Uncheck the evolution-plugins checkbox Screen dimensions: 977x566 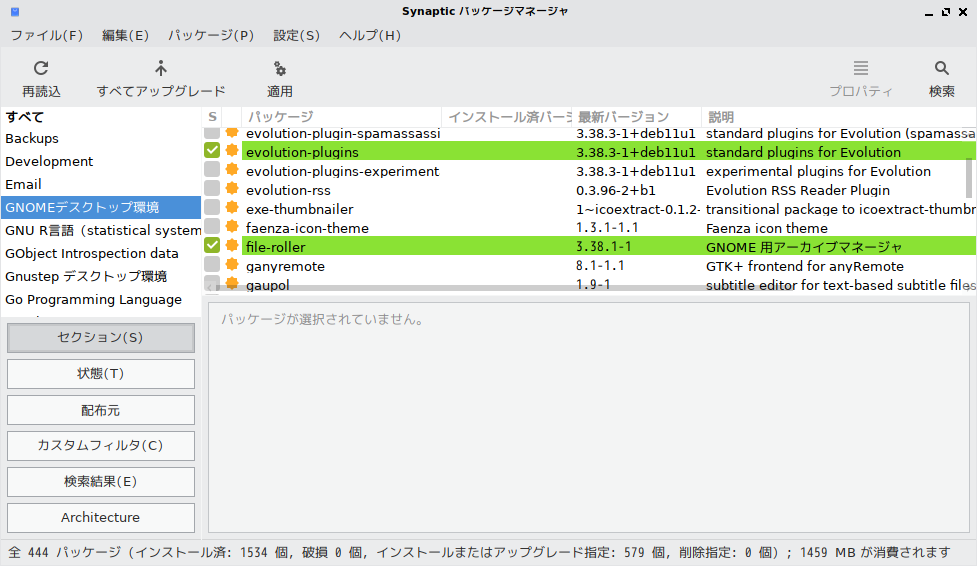(x=212, y=151)
